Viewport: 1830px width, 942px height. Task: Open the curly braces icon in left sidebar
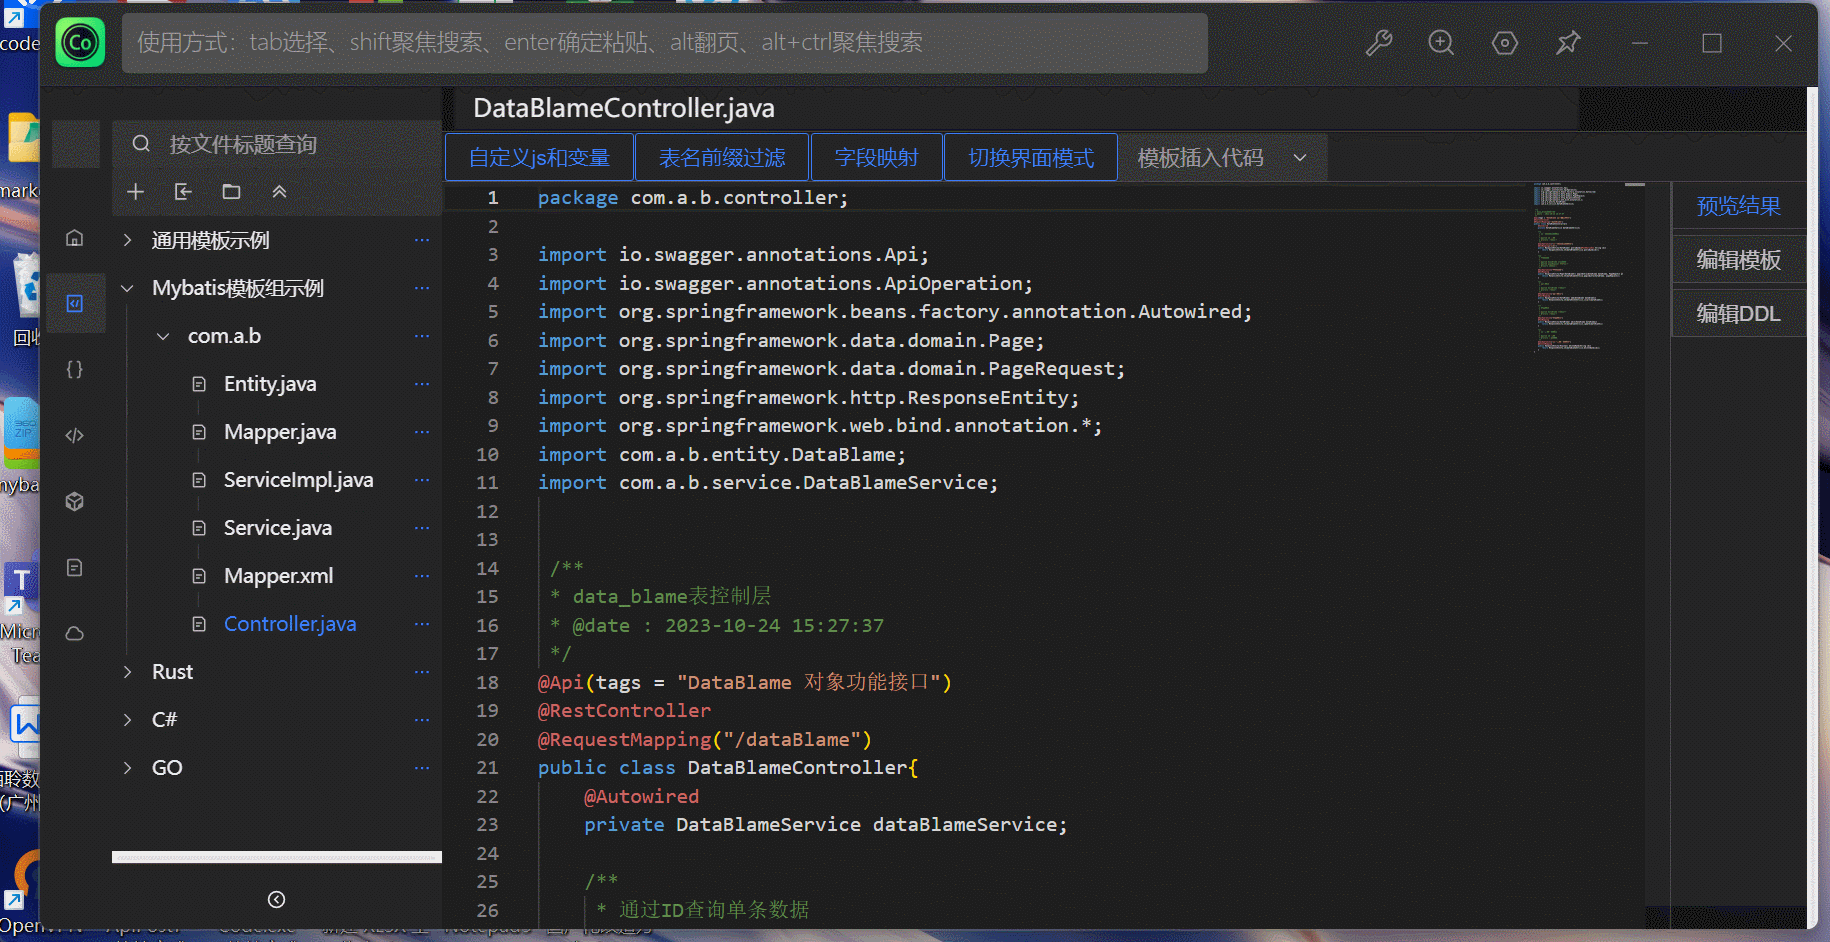[75, 369]
